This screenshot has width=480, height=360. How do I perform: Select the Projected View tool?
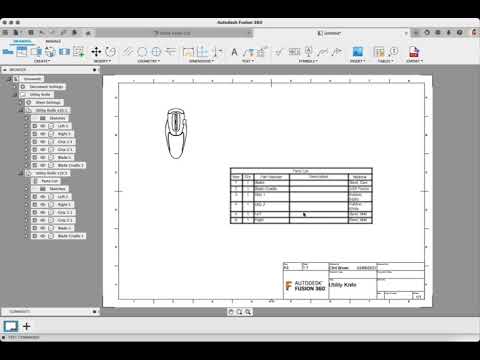coord(22,52)
